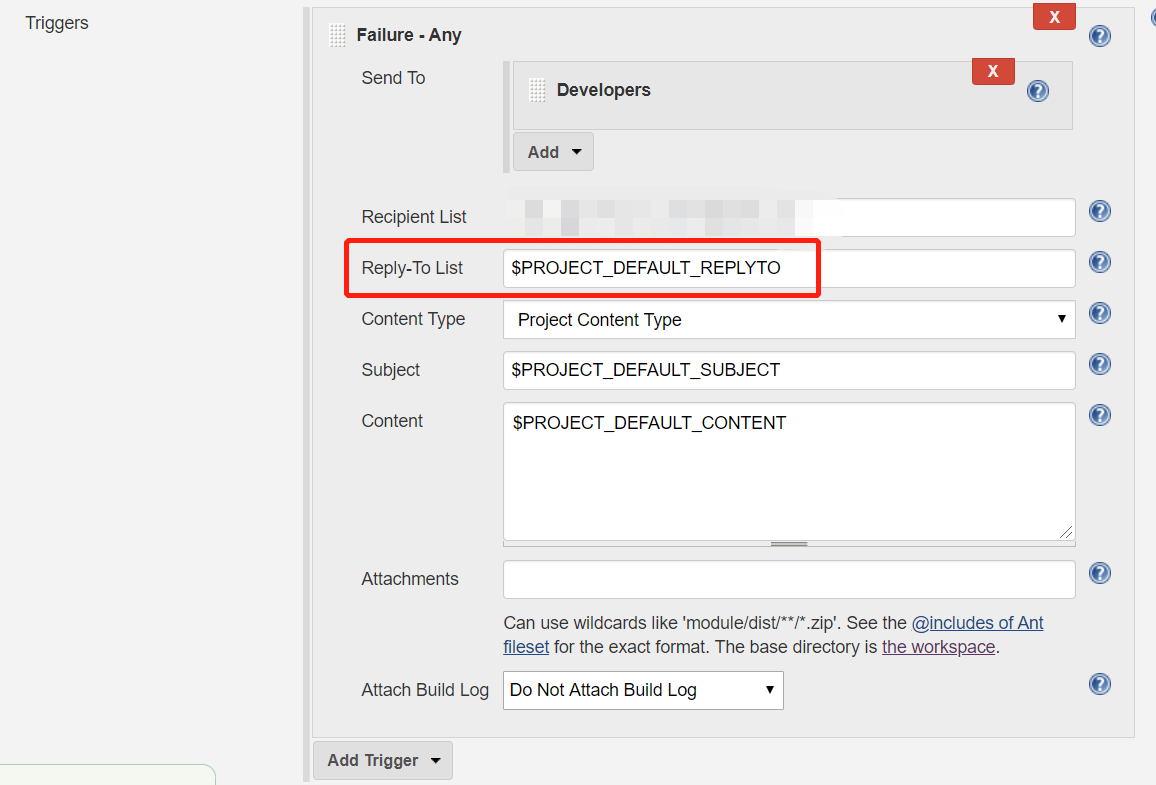Viewport: 1156px width, 785px height.
Task: Click the Attach Build Log label
Action: pyautogui.click(x=425, y=690)
